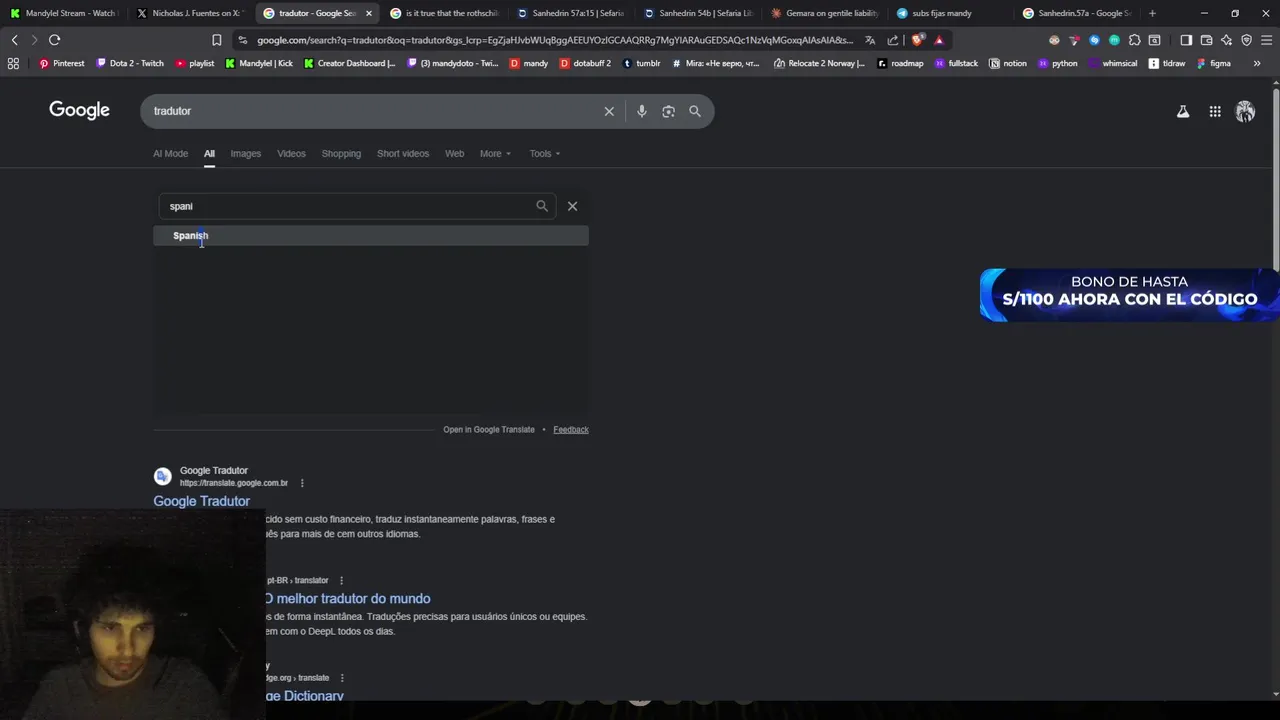1280x720 pixels.
Task: Click the browser back arrow
Action: pos(14,40)
